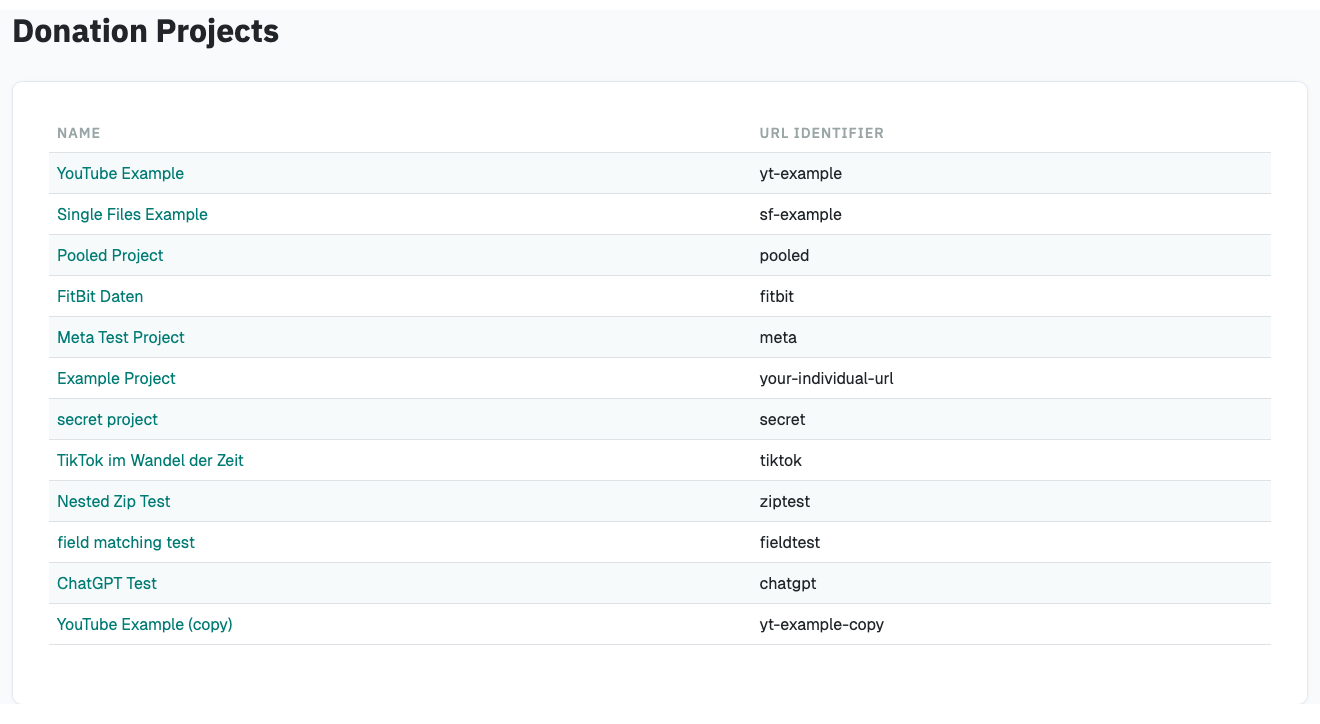Click the fitbit URL identifier
This screenshot has height=724, width=1320.
(x=777, y=296)
